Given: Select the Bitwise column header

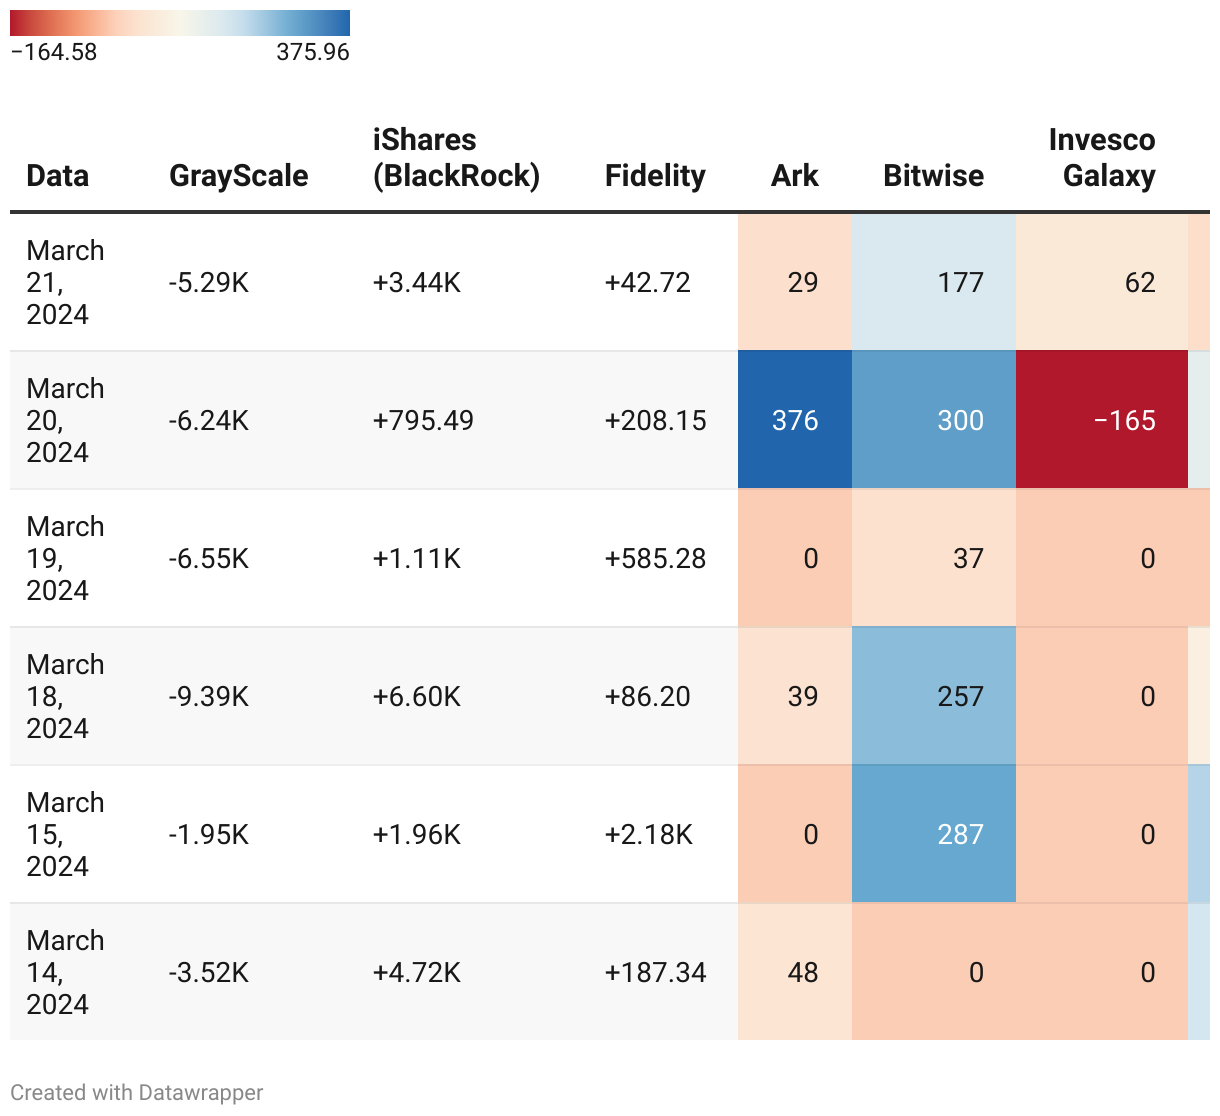Looking at the screenshot, I should (x=933, y=176).
